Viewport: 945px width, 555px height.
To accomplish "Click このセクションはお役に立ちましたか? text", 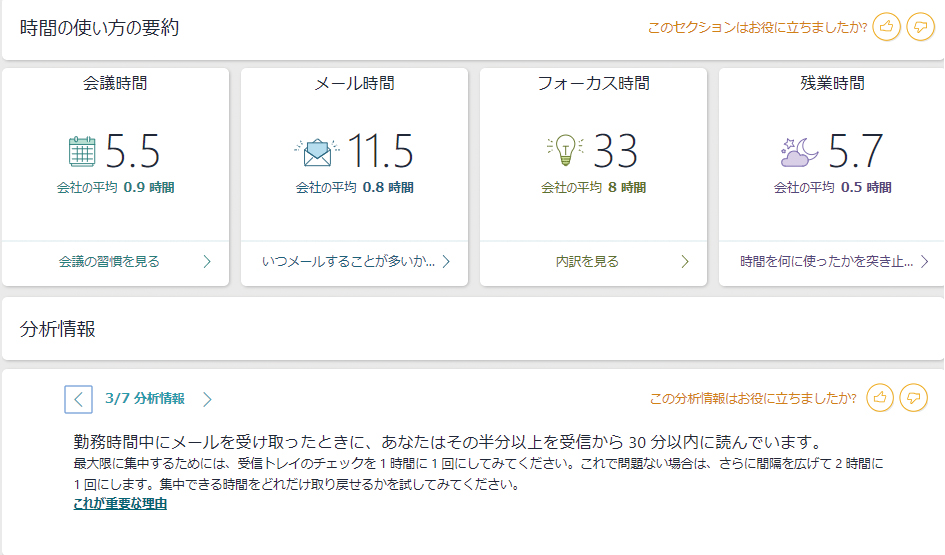I will point(758,27).
